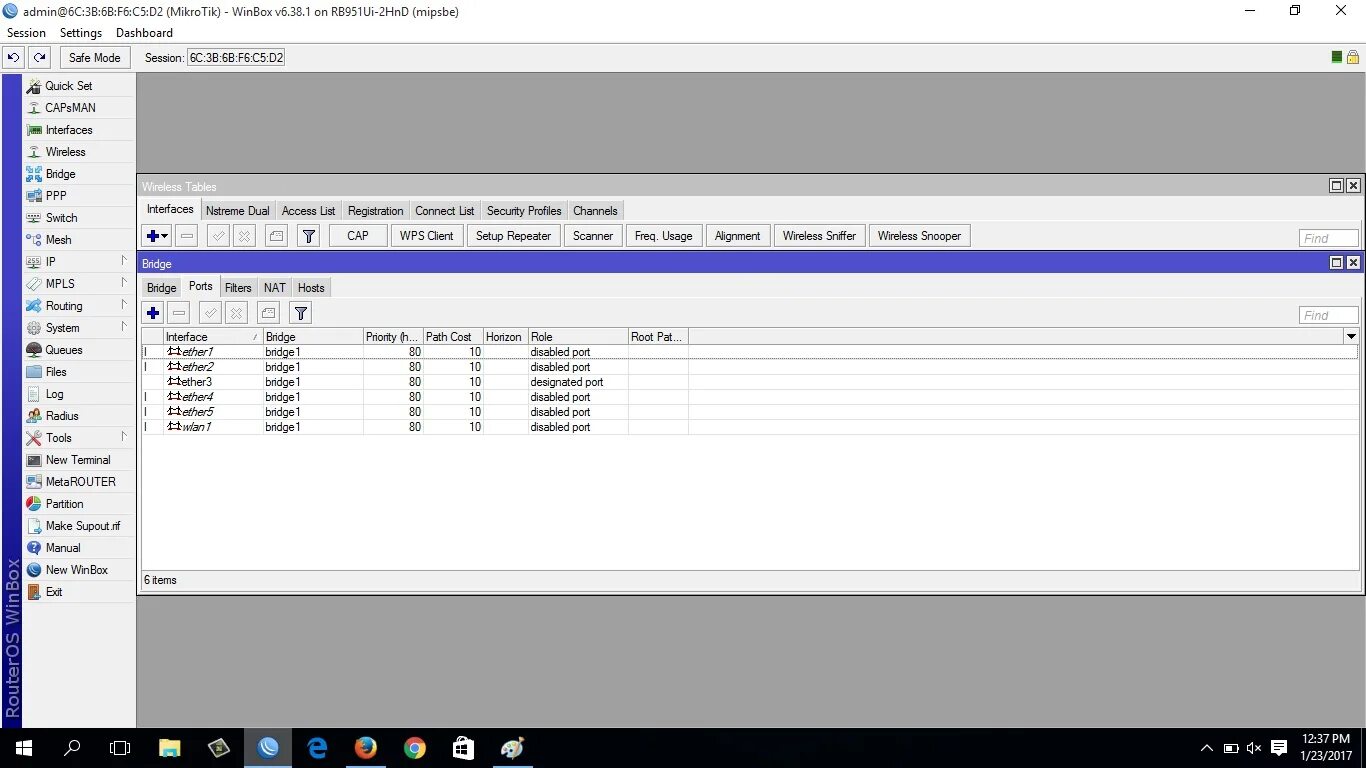Open New Terminal from sidebar
Image resolution: width=1366 pixels, height=768 pixels.
coord(79,460)
